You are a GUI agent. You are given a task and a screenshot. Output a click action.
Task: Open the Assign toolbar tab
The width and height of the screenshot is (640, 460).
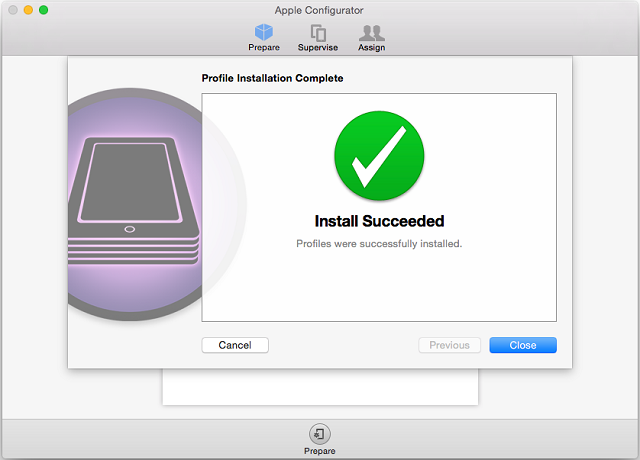coord(371,38)
